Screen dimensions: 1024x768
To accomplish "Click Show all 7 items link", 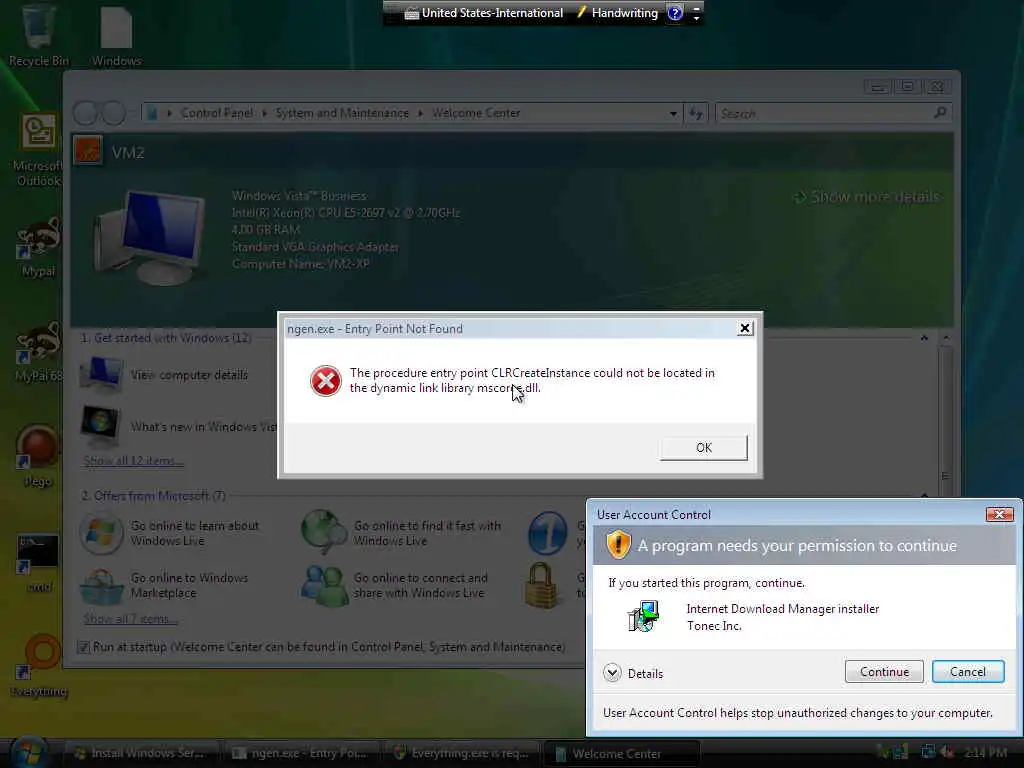I will (131, 619).
